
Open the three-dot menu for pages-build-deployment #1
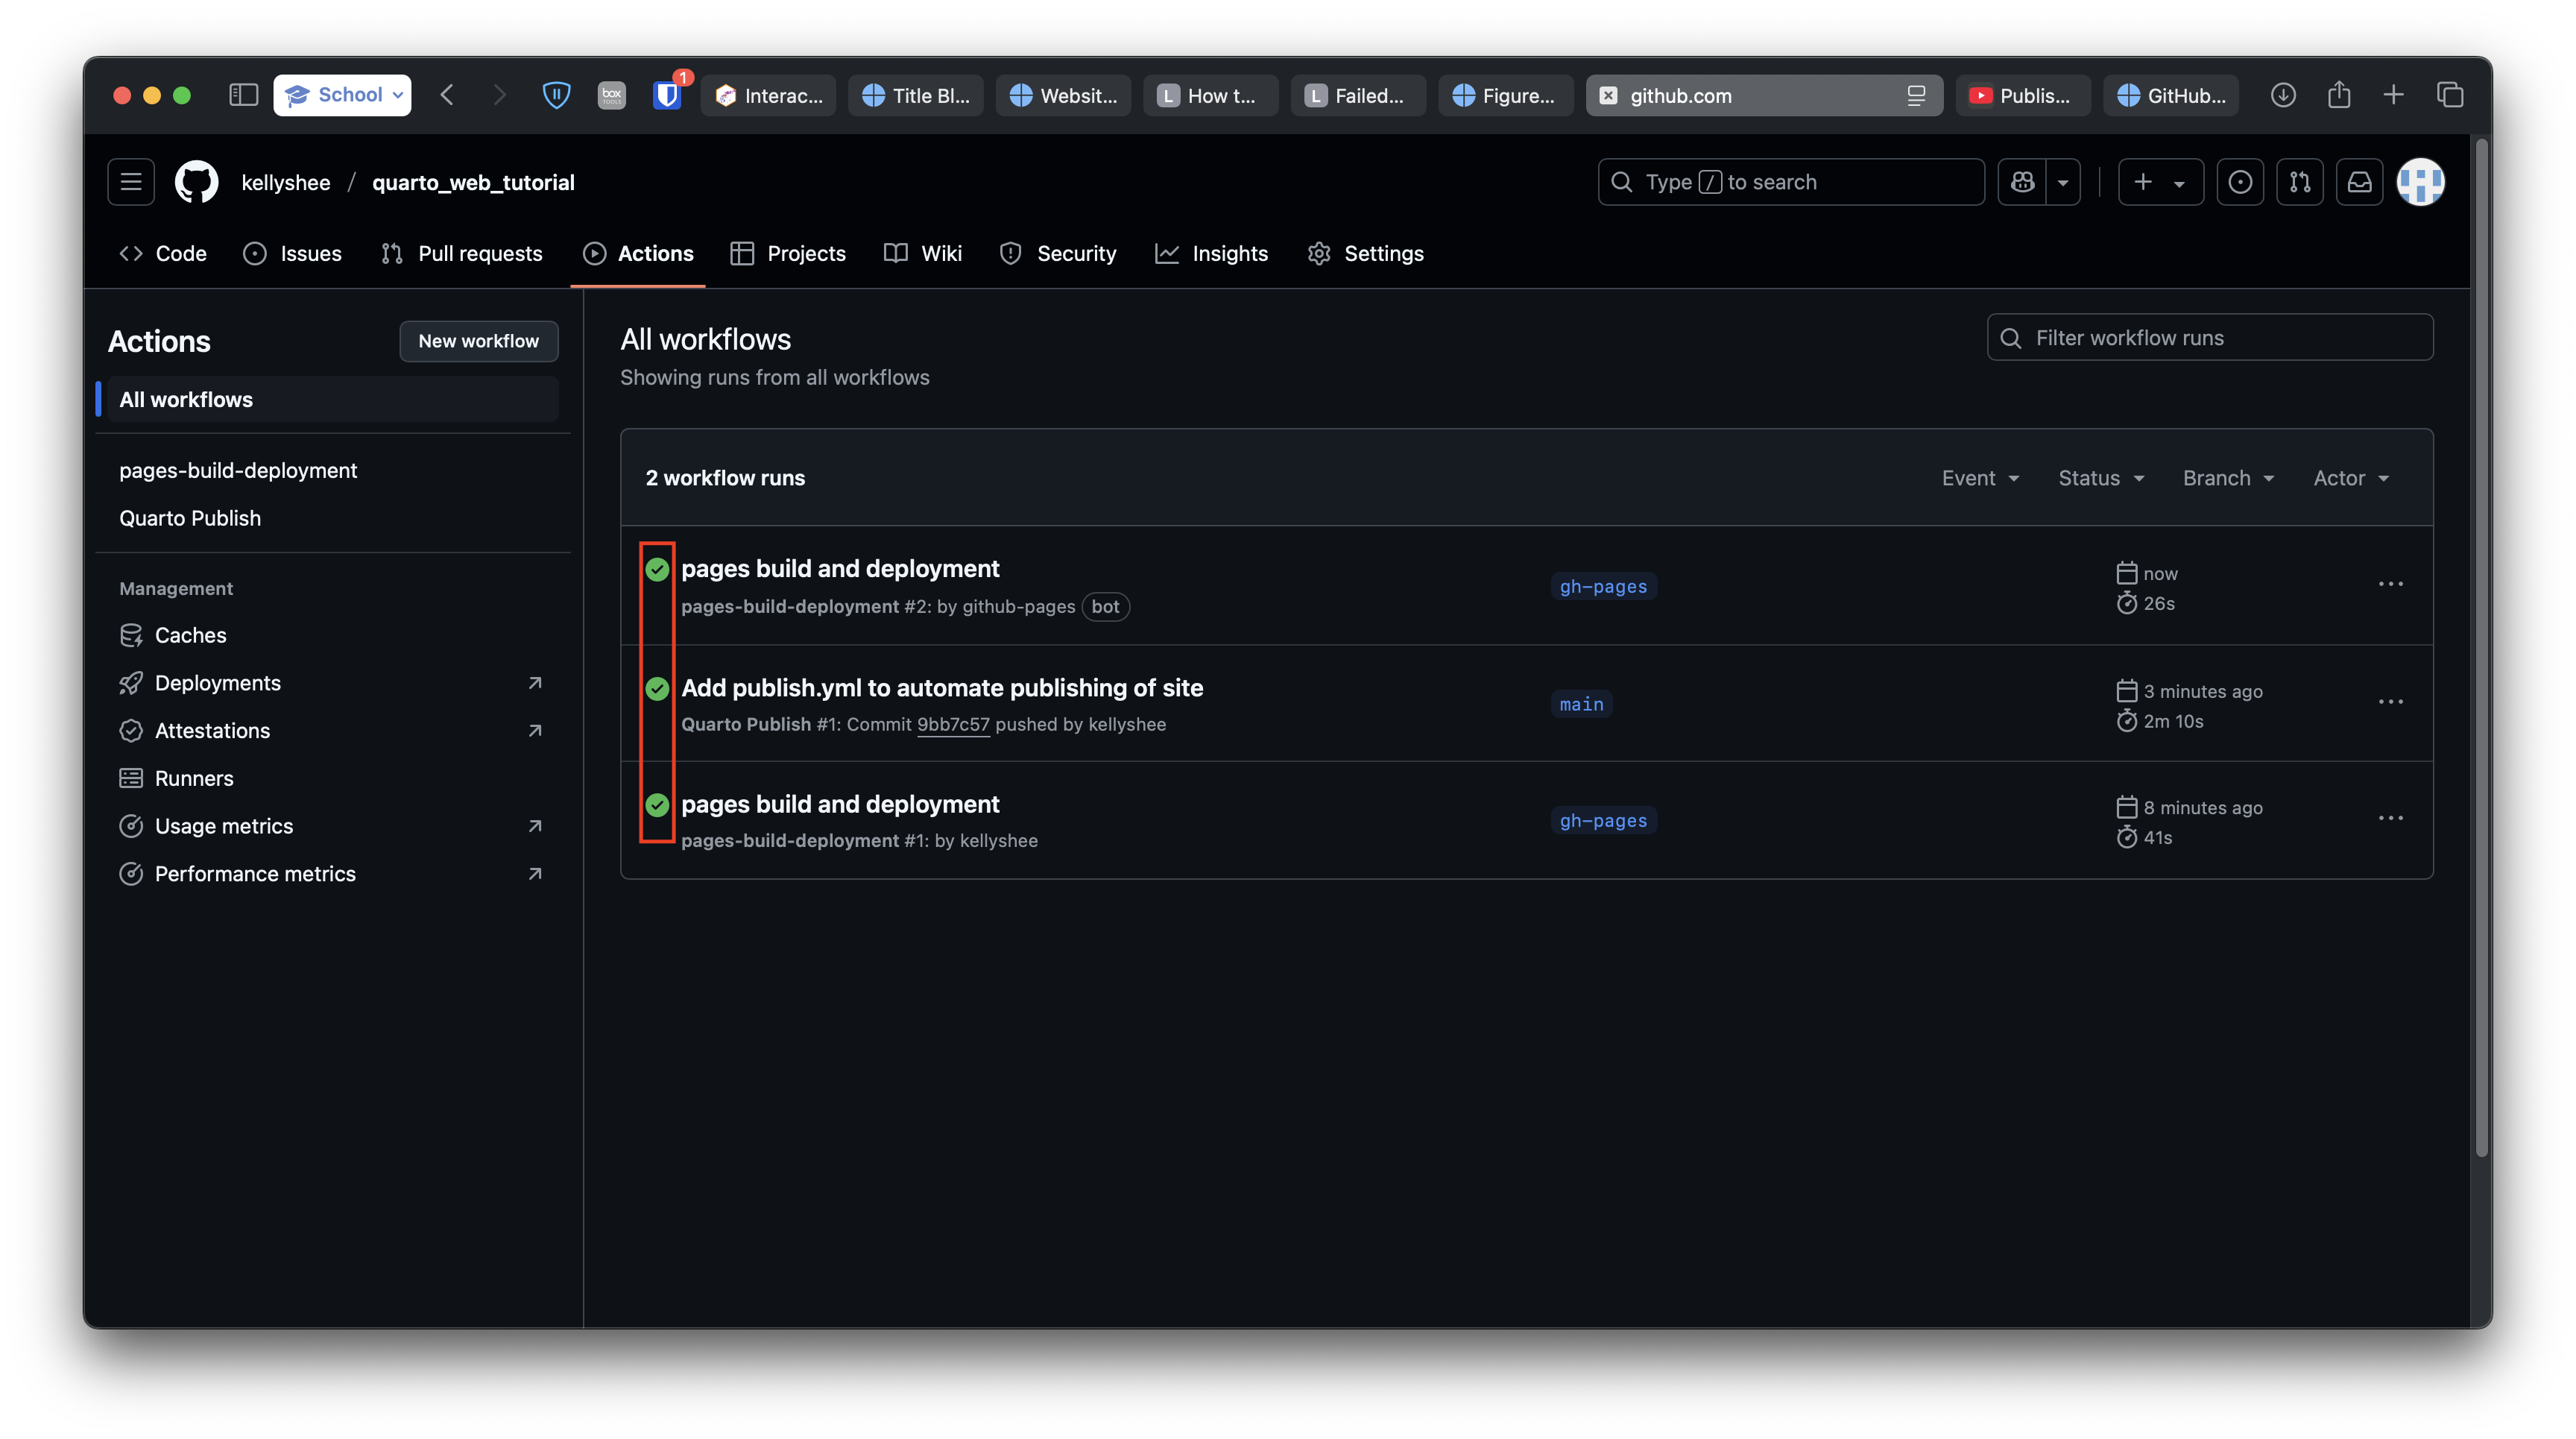point(2390,818)
